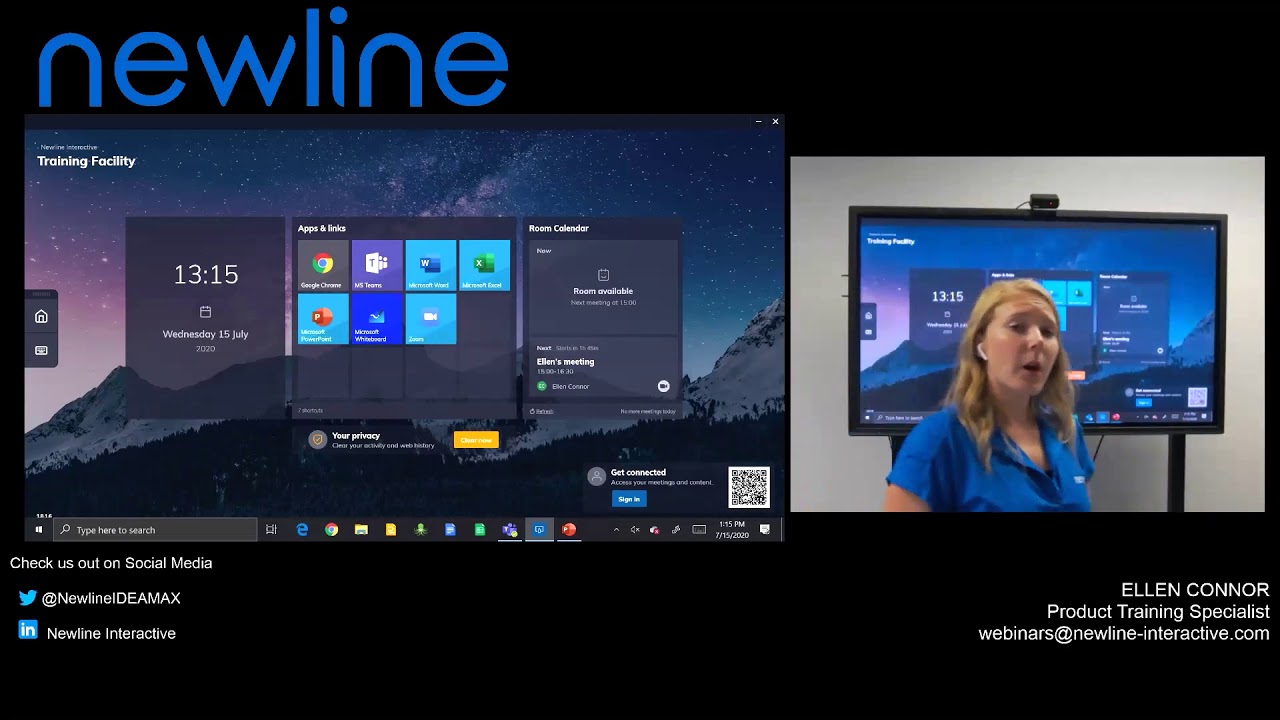This screenshot has height=720, width=1280.
Task: Open the MS Teams tile
Action: pos(376,265)
